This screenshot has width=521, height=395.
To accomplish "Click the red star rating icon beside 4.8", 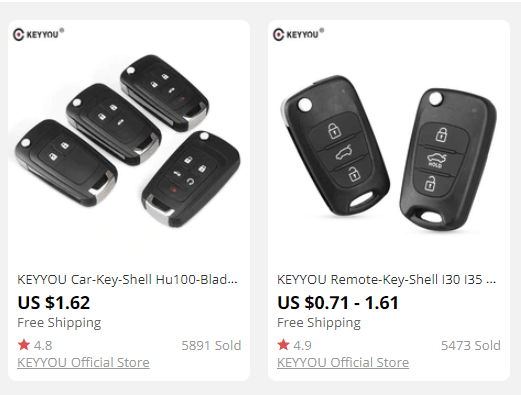I will [24, 345].
